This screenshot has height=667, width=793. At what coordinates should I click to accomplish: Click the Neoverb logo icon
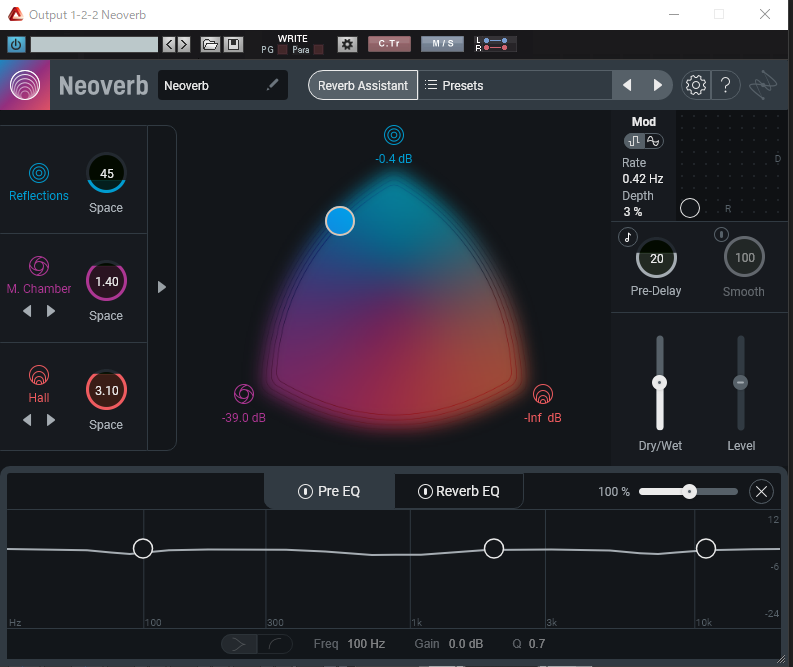(25, 85)
